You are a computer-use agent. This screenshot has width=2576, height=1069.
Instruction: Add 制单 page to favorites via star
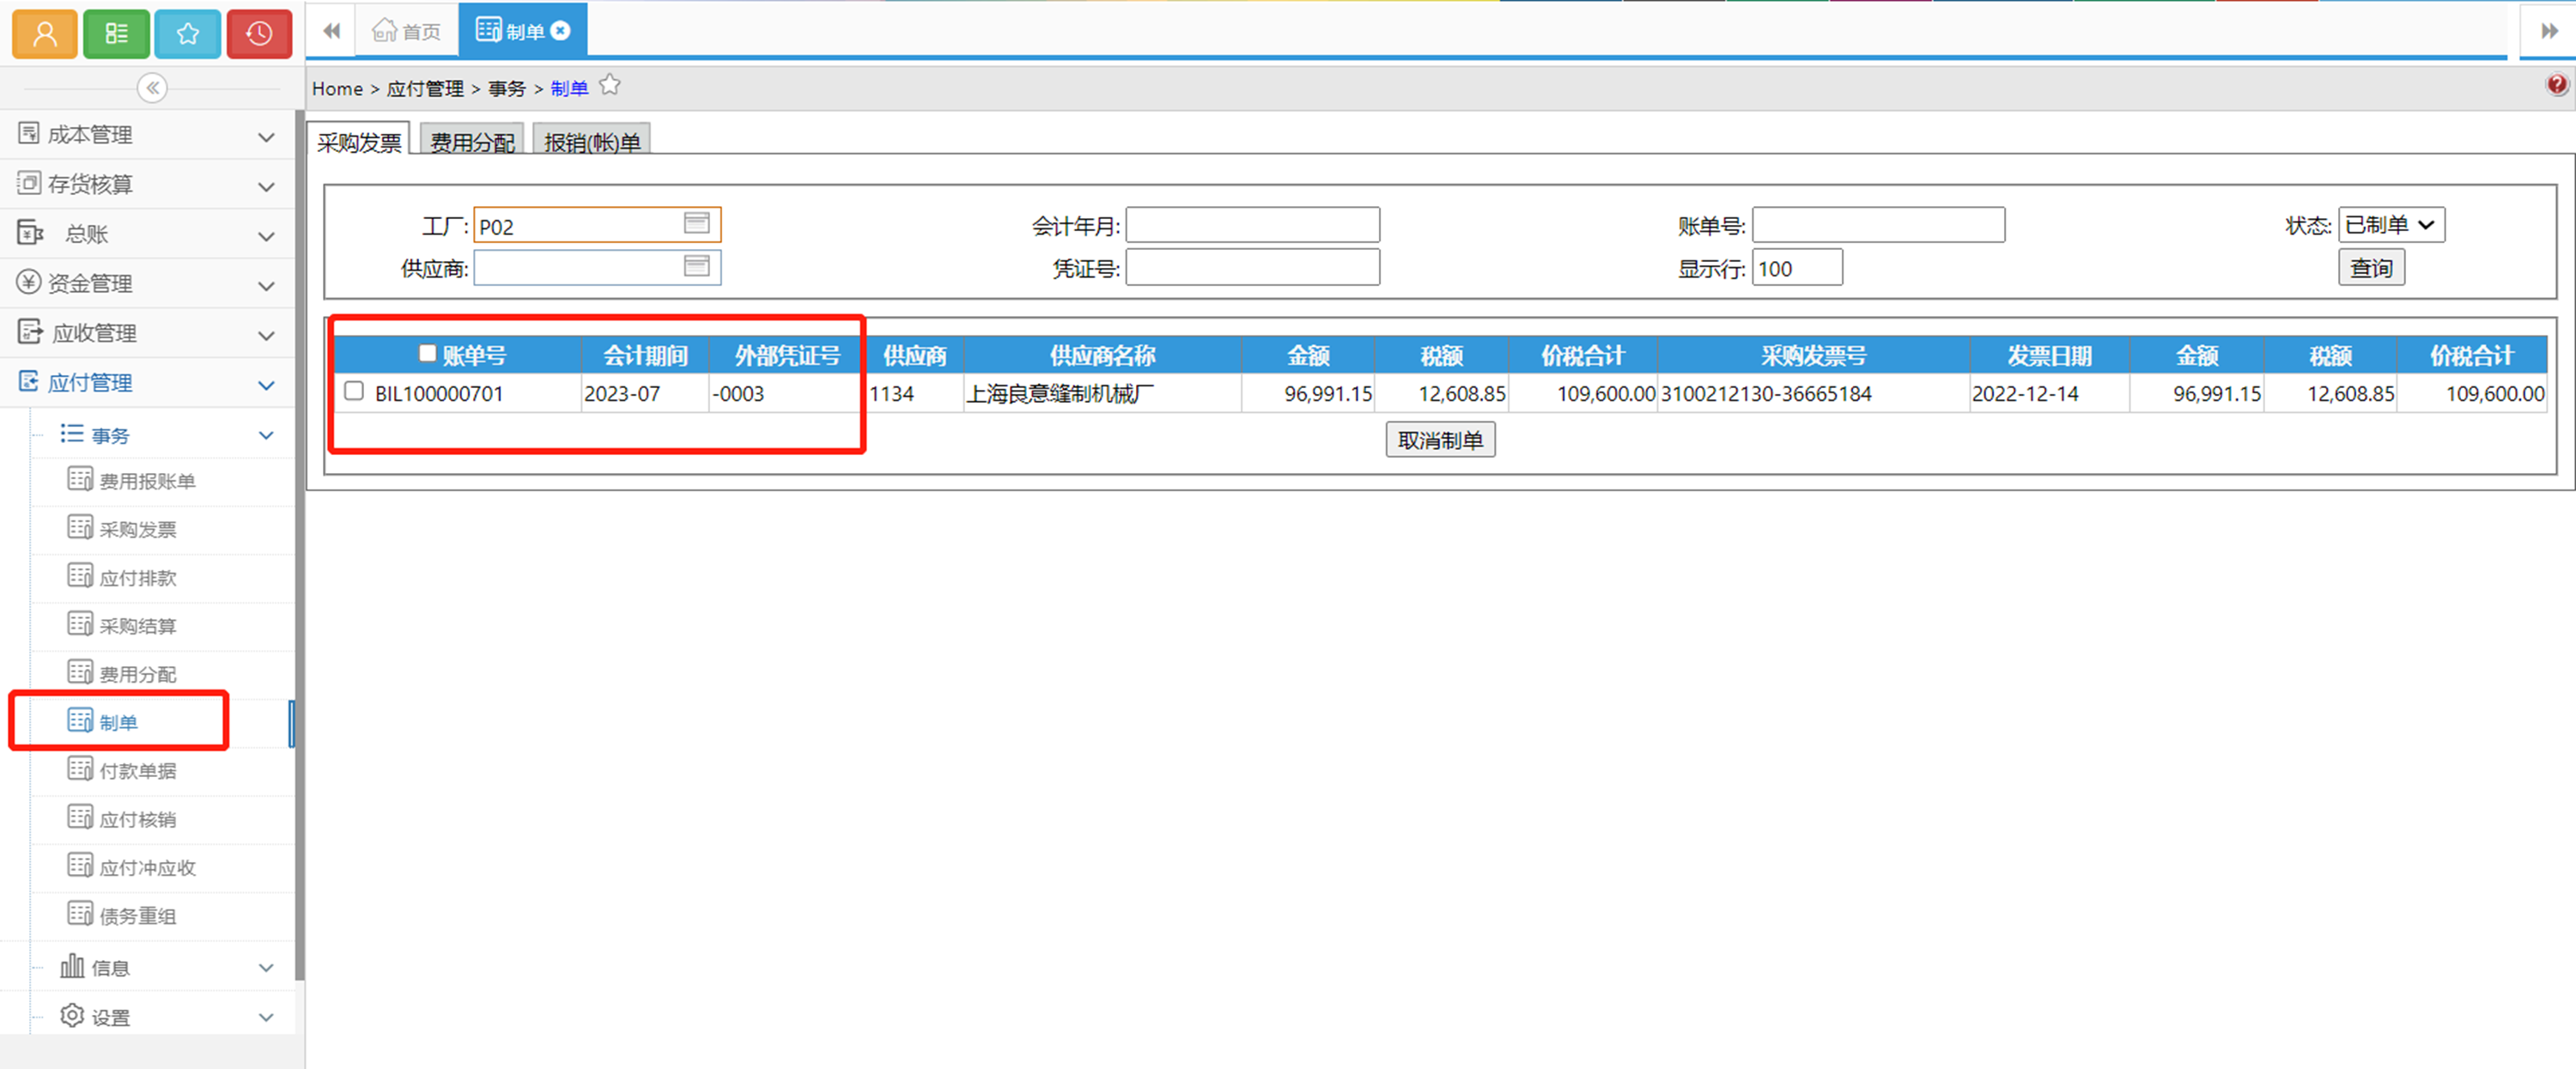610,86
